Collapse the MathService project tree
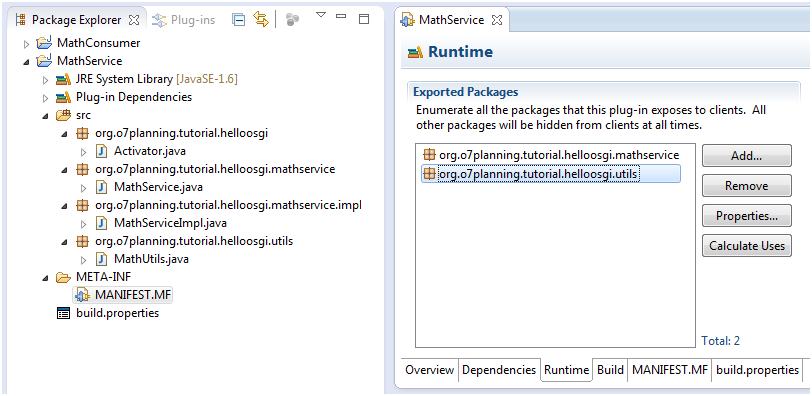812x396 pixels. tap(27, 62)
